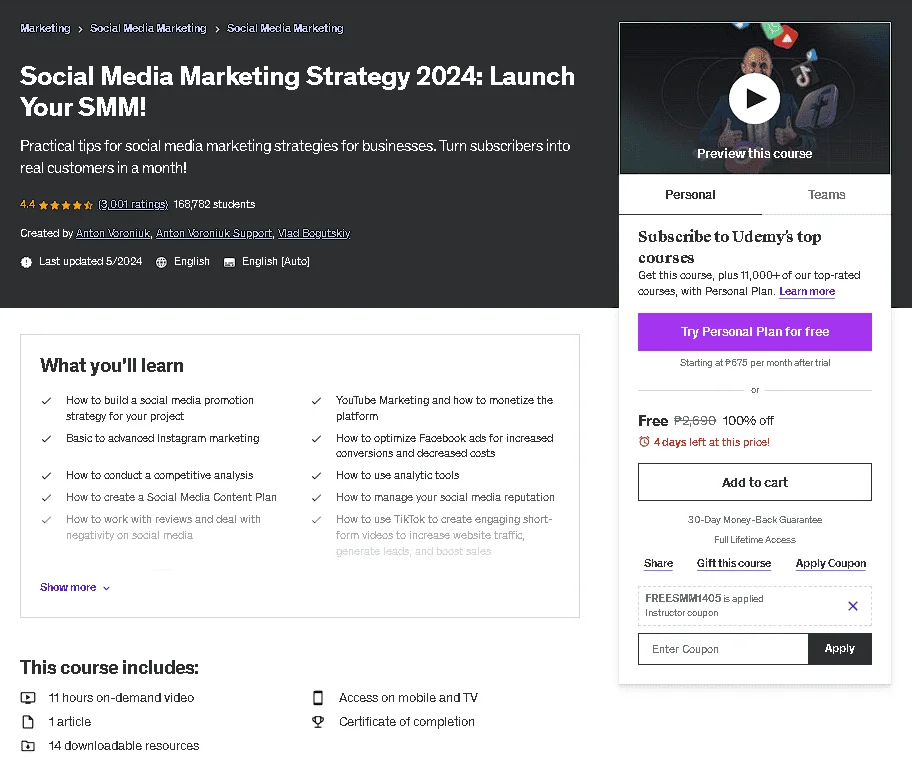Click the What you'll learn heading
Viewport: 912px width, 782px height.
coord(112,365)
